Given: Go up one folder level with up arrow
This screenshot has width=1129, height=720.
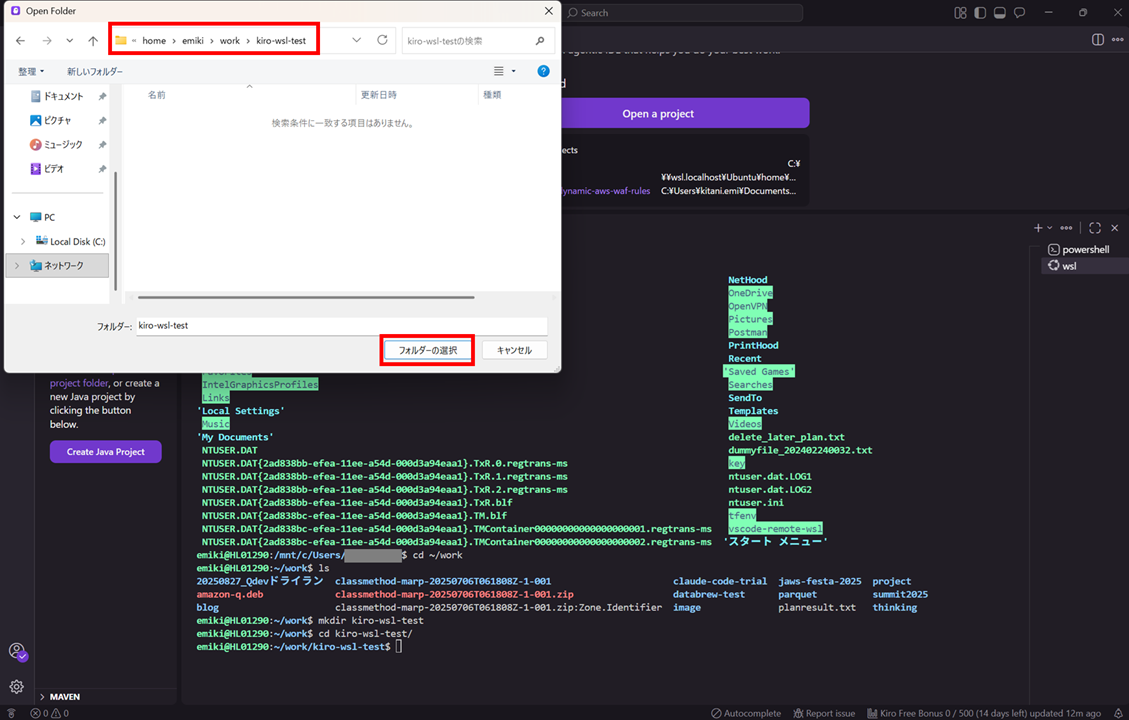Looking at the screenshot, I should point(93,41).
